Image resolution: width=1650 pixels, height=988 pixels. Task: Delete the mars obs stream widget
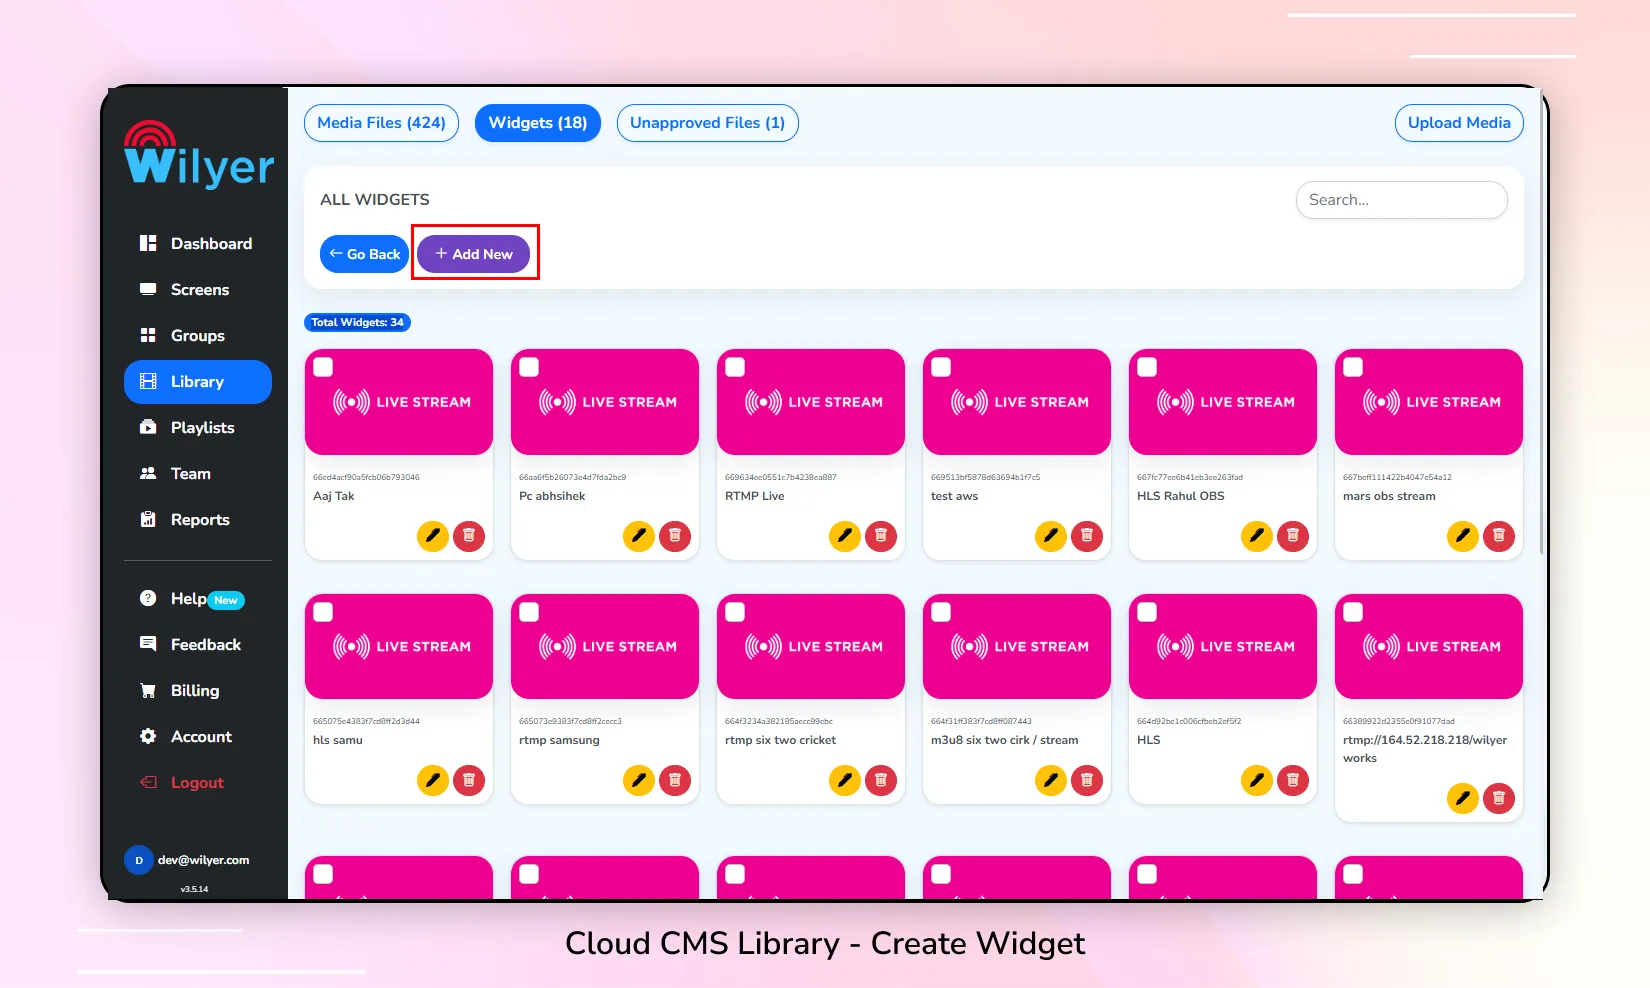(x=1499, y=536)
